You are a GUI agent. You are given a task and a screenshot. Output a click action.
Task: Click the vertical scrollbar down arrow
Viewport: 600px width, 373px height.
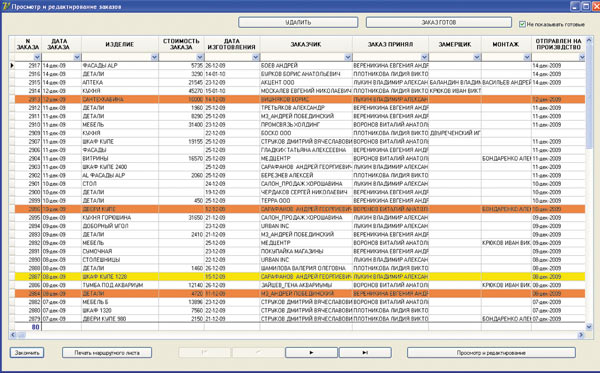[x=589, y=327]
